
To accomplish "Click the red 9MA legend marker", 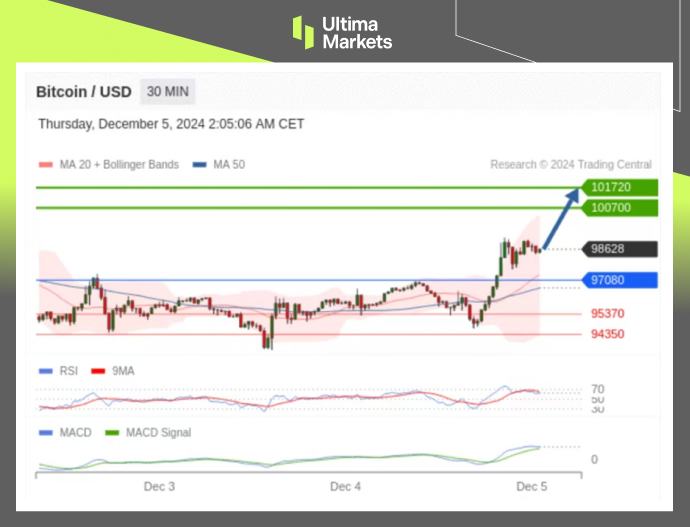I will click(x=98, y=371).
